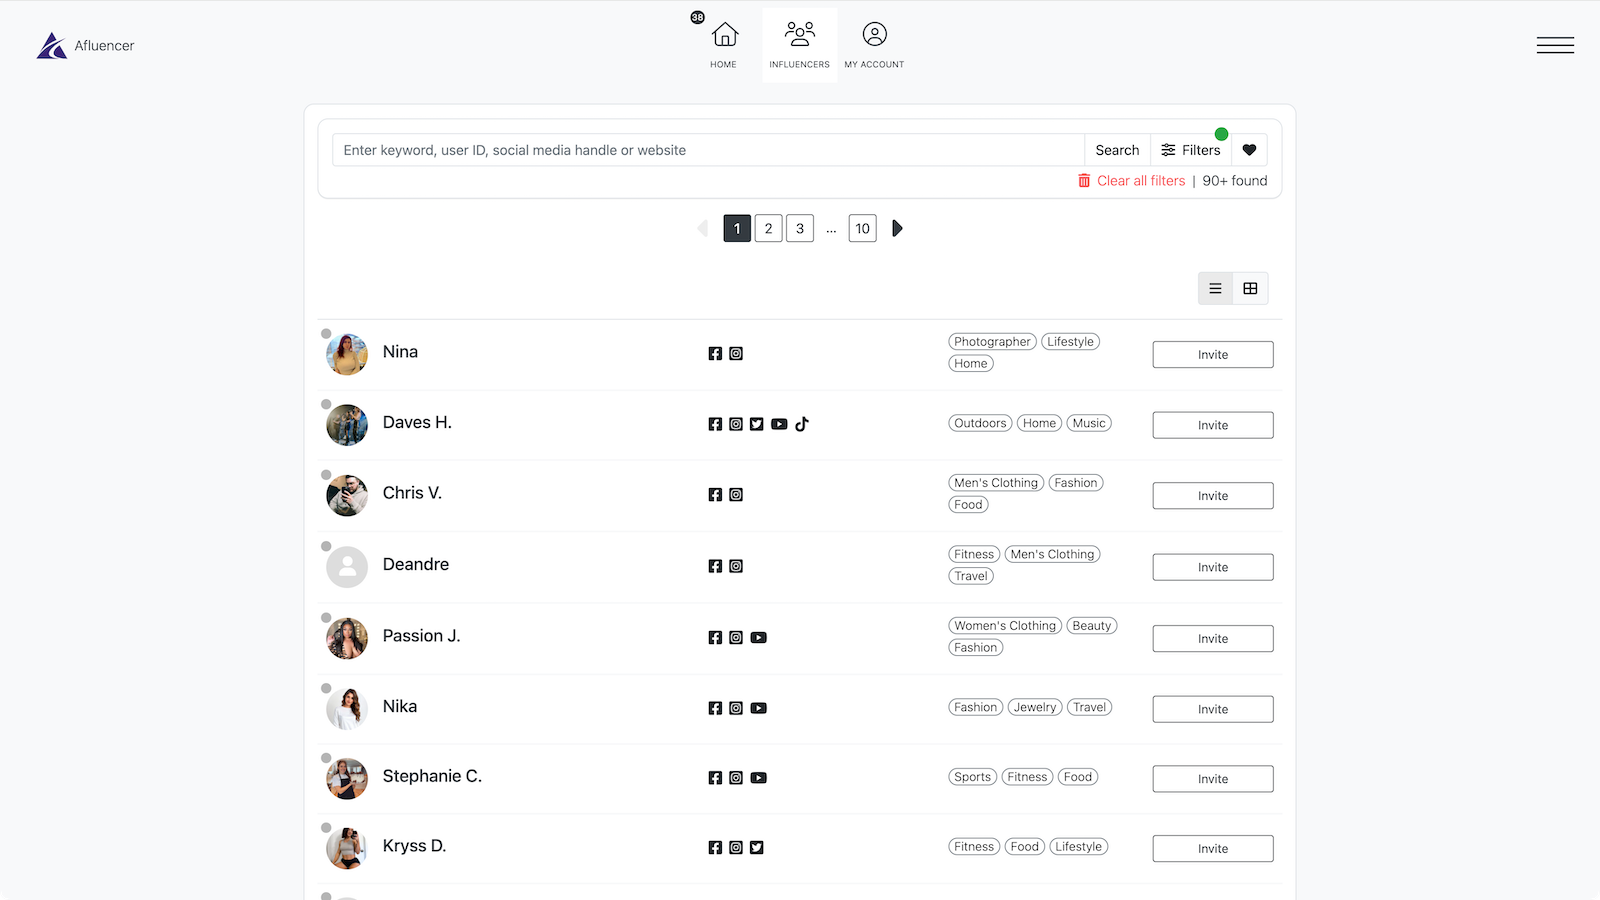Select Deandre's row selection dot

coord(325,547)
